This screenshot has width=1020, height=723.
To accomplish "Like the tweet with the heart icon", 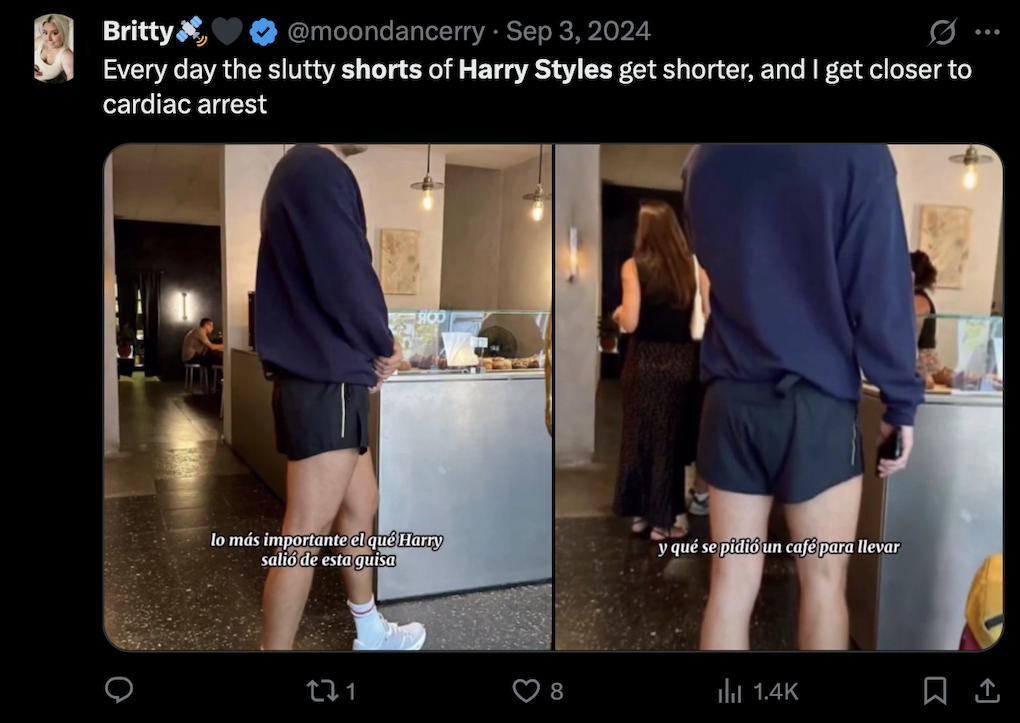I will tap(526, 690).
